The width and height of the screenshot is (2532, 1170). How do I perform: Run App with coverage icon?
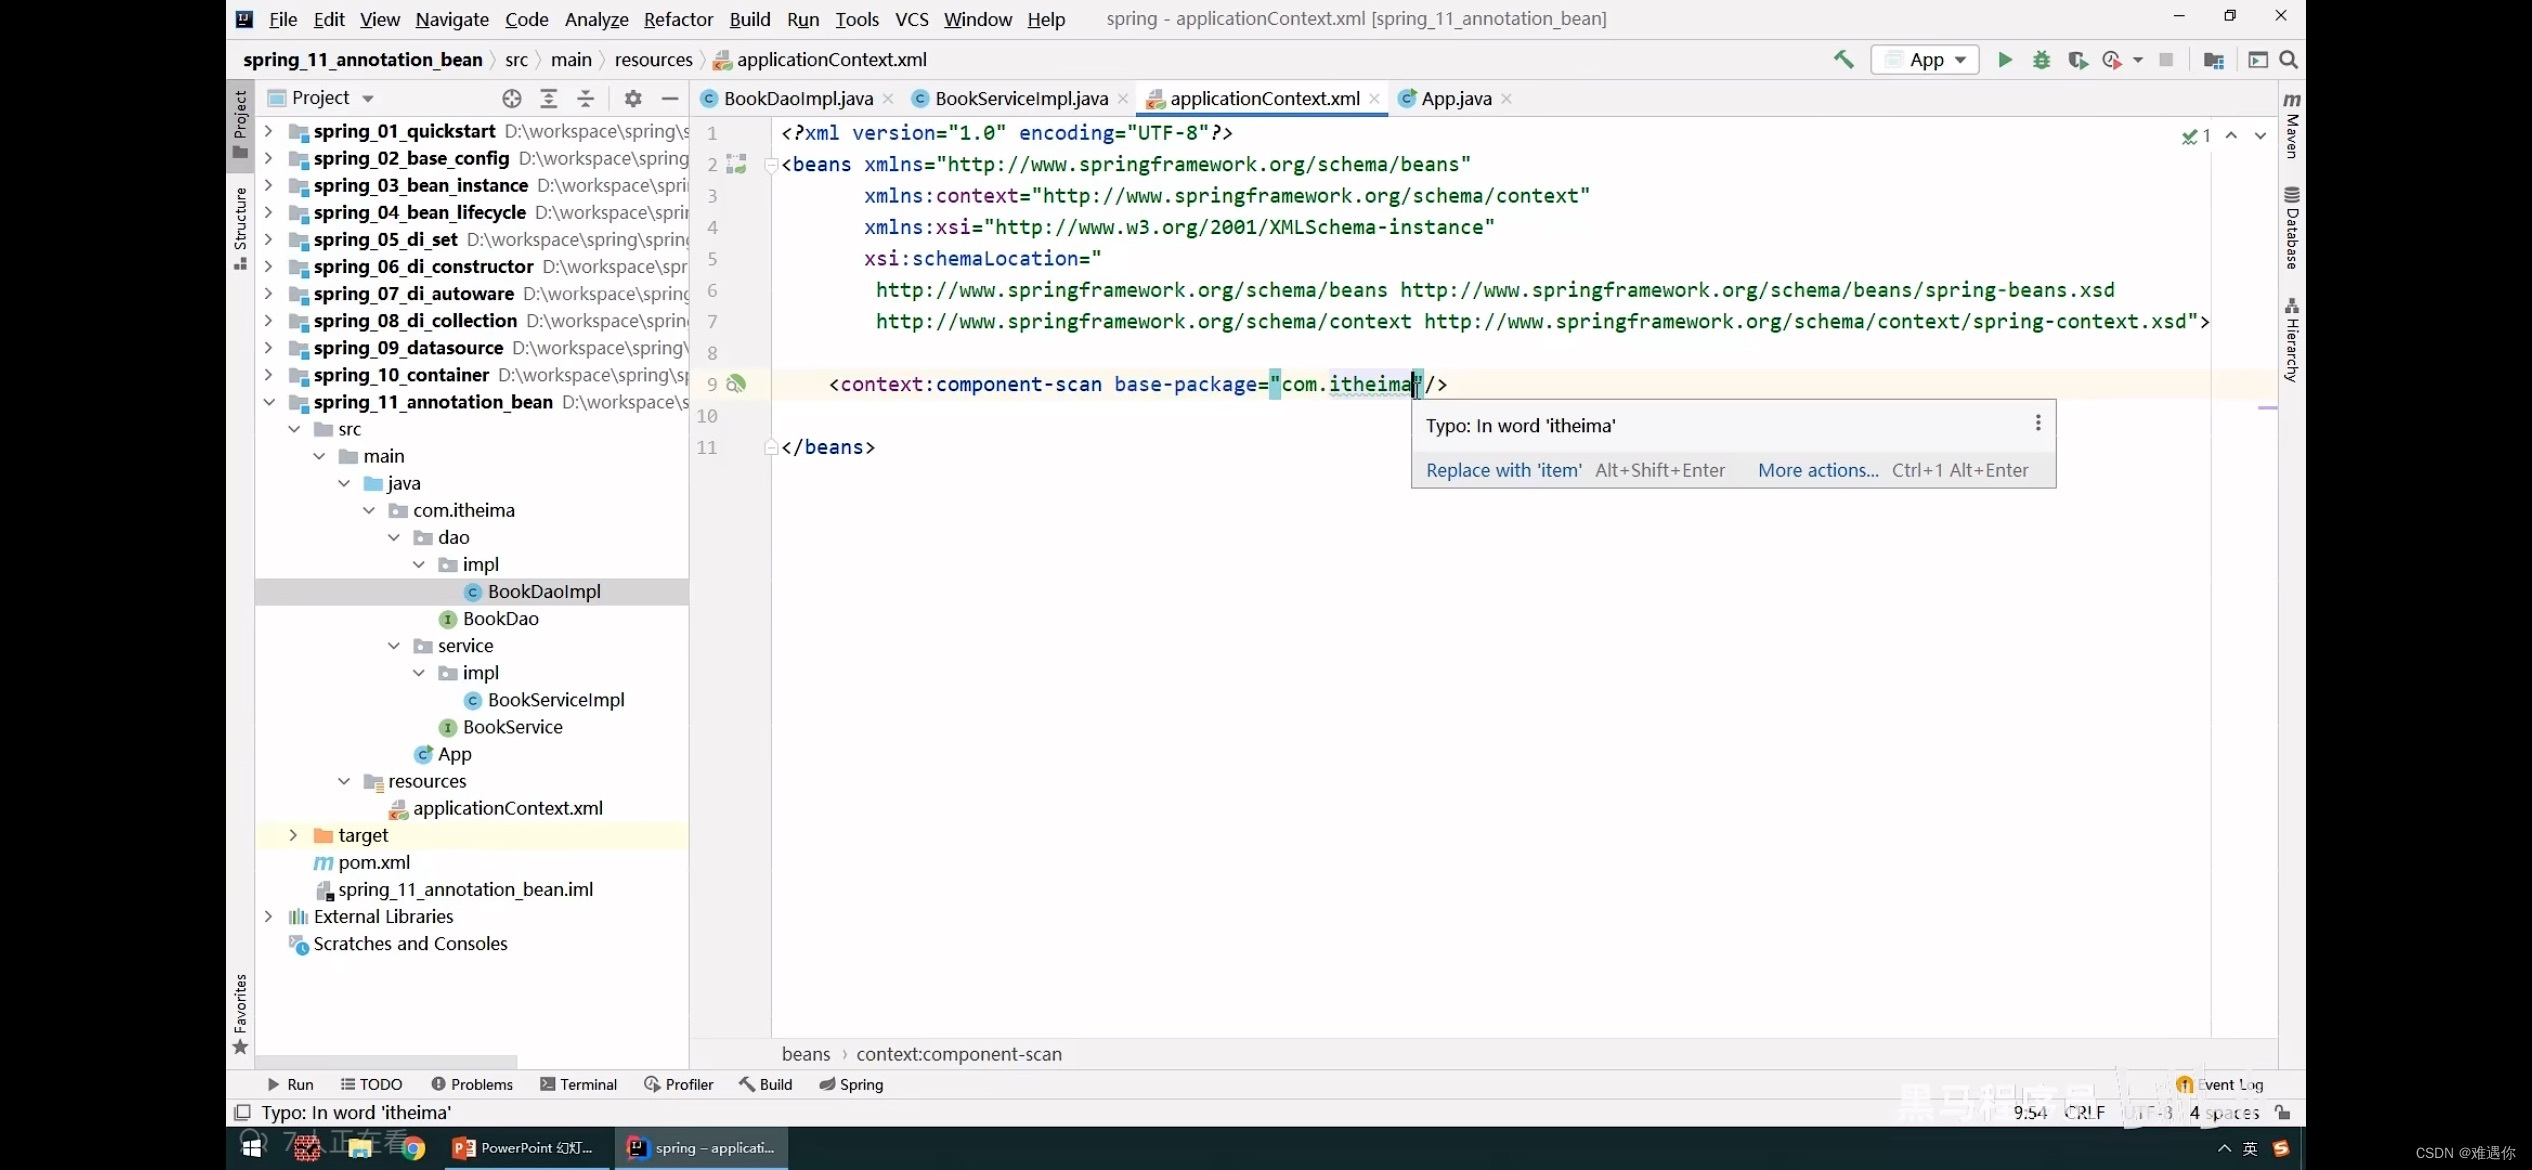[2077, 60]
